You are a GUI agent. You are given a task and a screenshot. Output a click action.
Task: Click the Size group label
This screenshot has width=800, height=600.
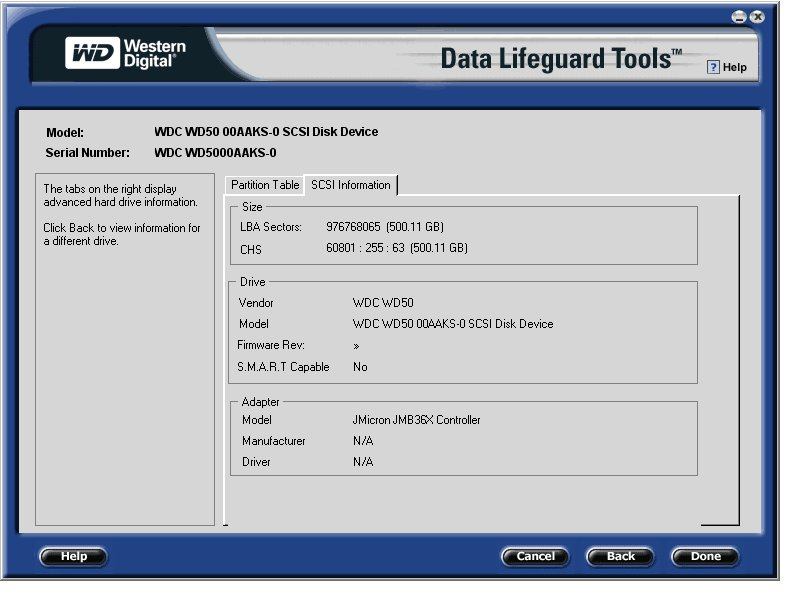tap(252, 207)
